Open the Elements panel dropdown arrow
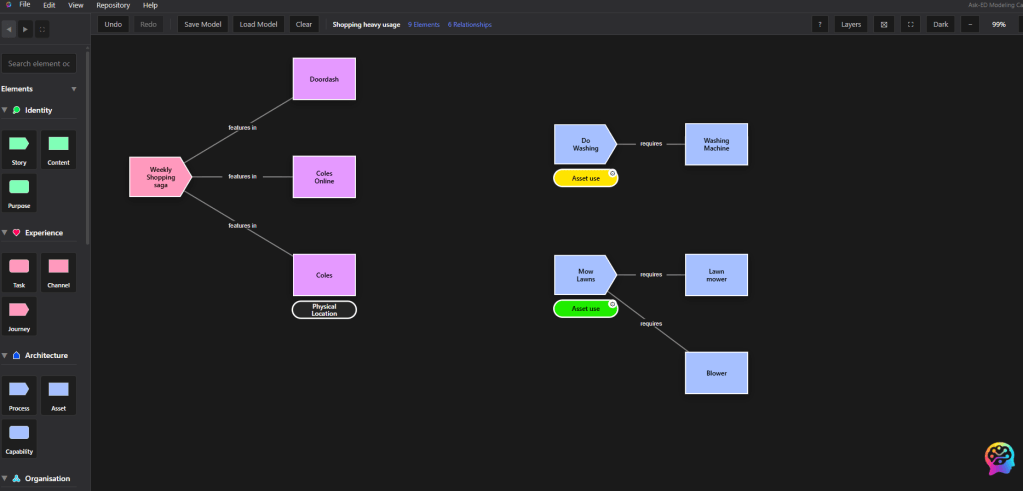1023x491 pixels. (73, 89)
